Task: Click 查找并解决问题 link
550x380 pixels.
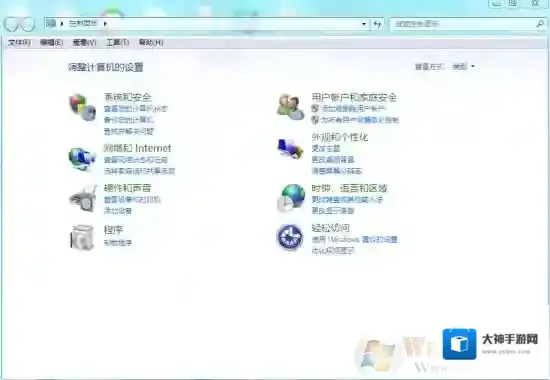Action: 129,132
